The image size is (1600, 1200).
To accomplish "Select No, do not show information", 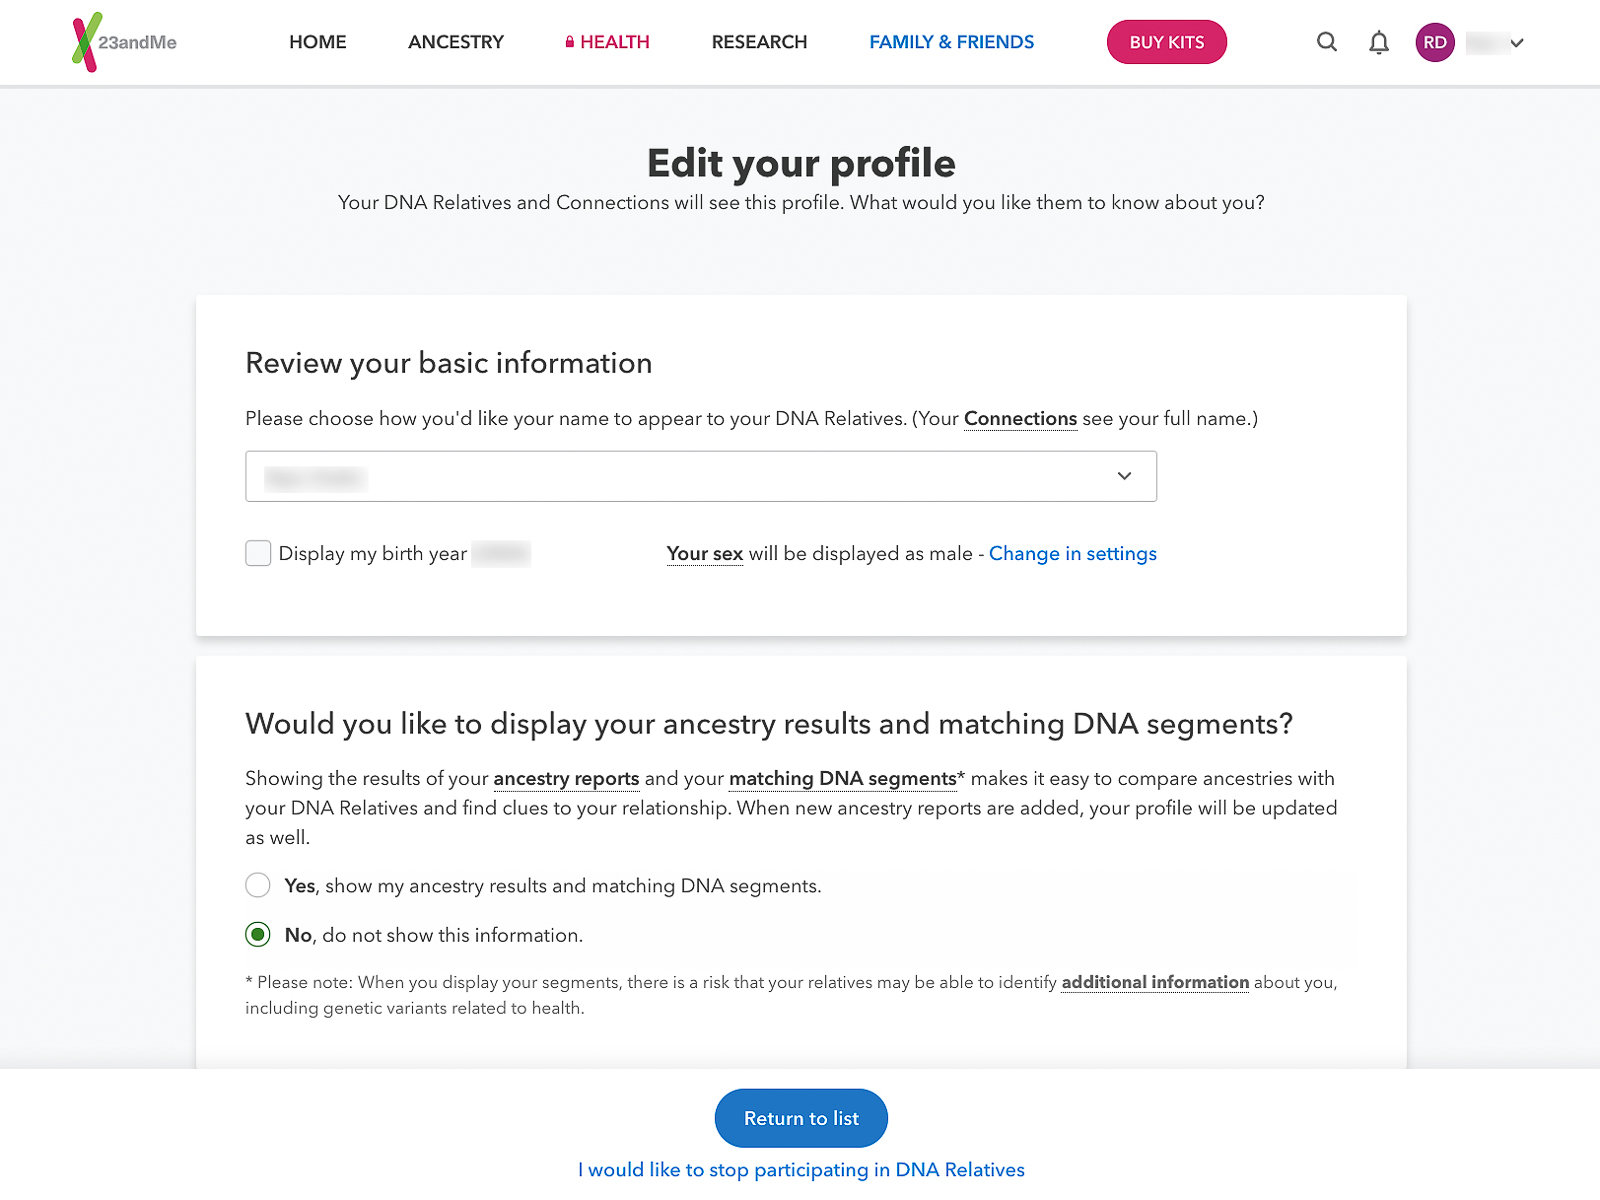I will [258, 935].
